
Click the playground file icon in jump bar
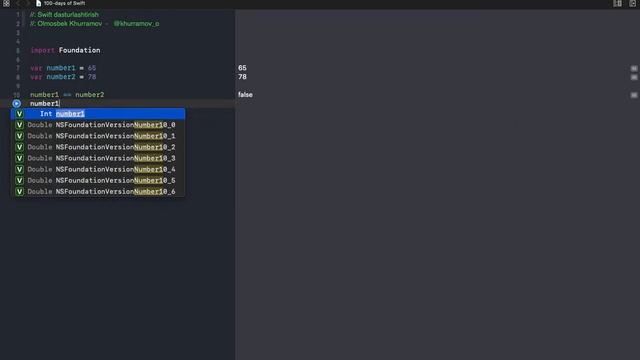point(38,3)
